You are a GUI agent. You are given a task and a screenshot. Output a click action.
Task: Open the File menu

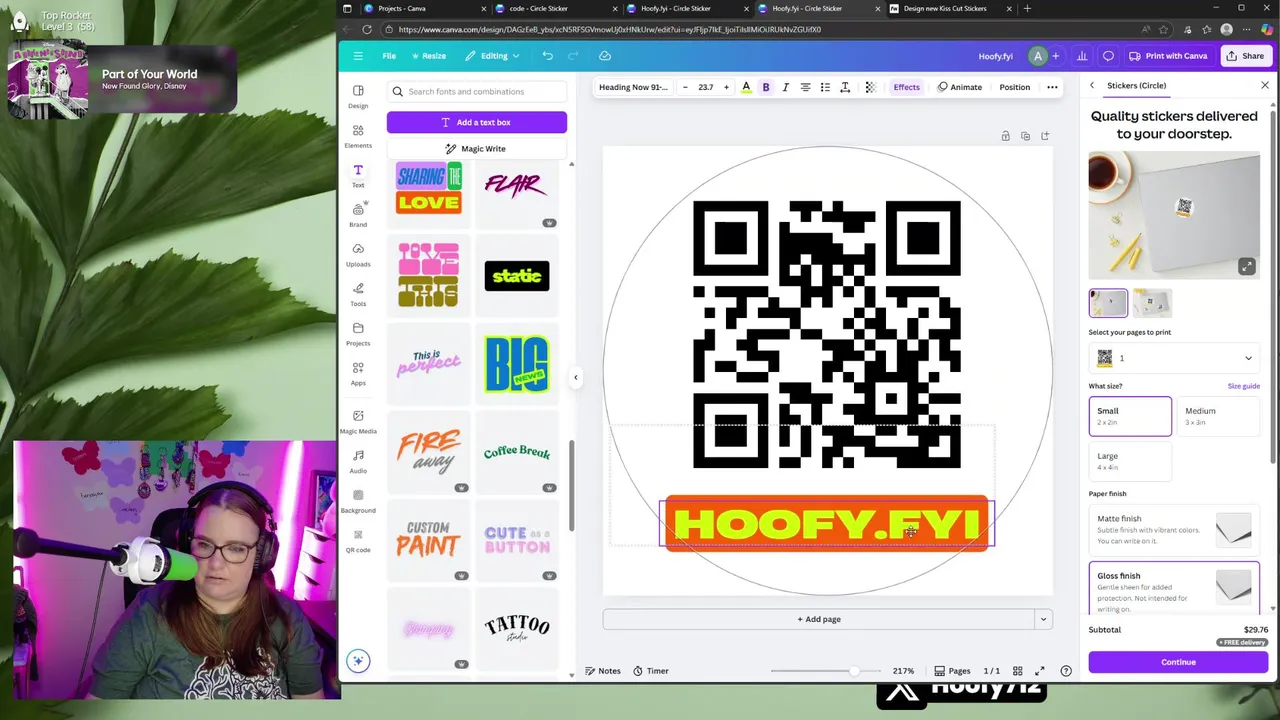389,56
